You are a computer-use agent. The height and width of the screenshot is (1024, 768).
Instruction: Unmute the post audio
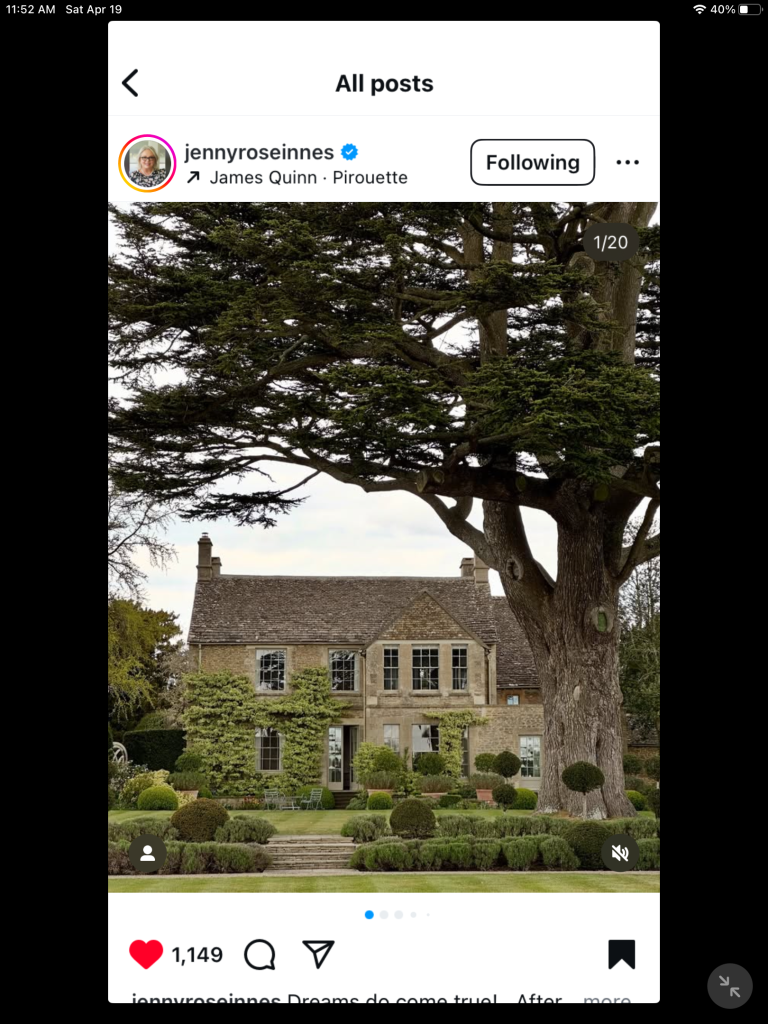coord(620,852)
